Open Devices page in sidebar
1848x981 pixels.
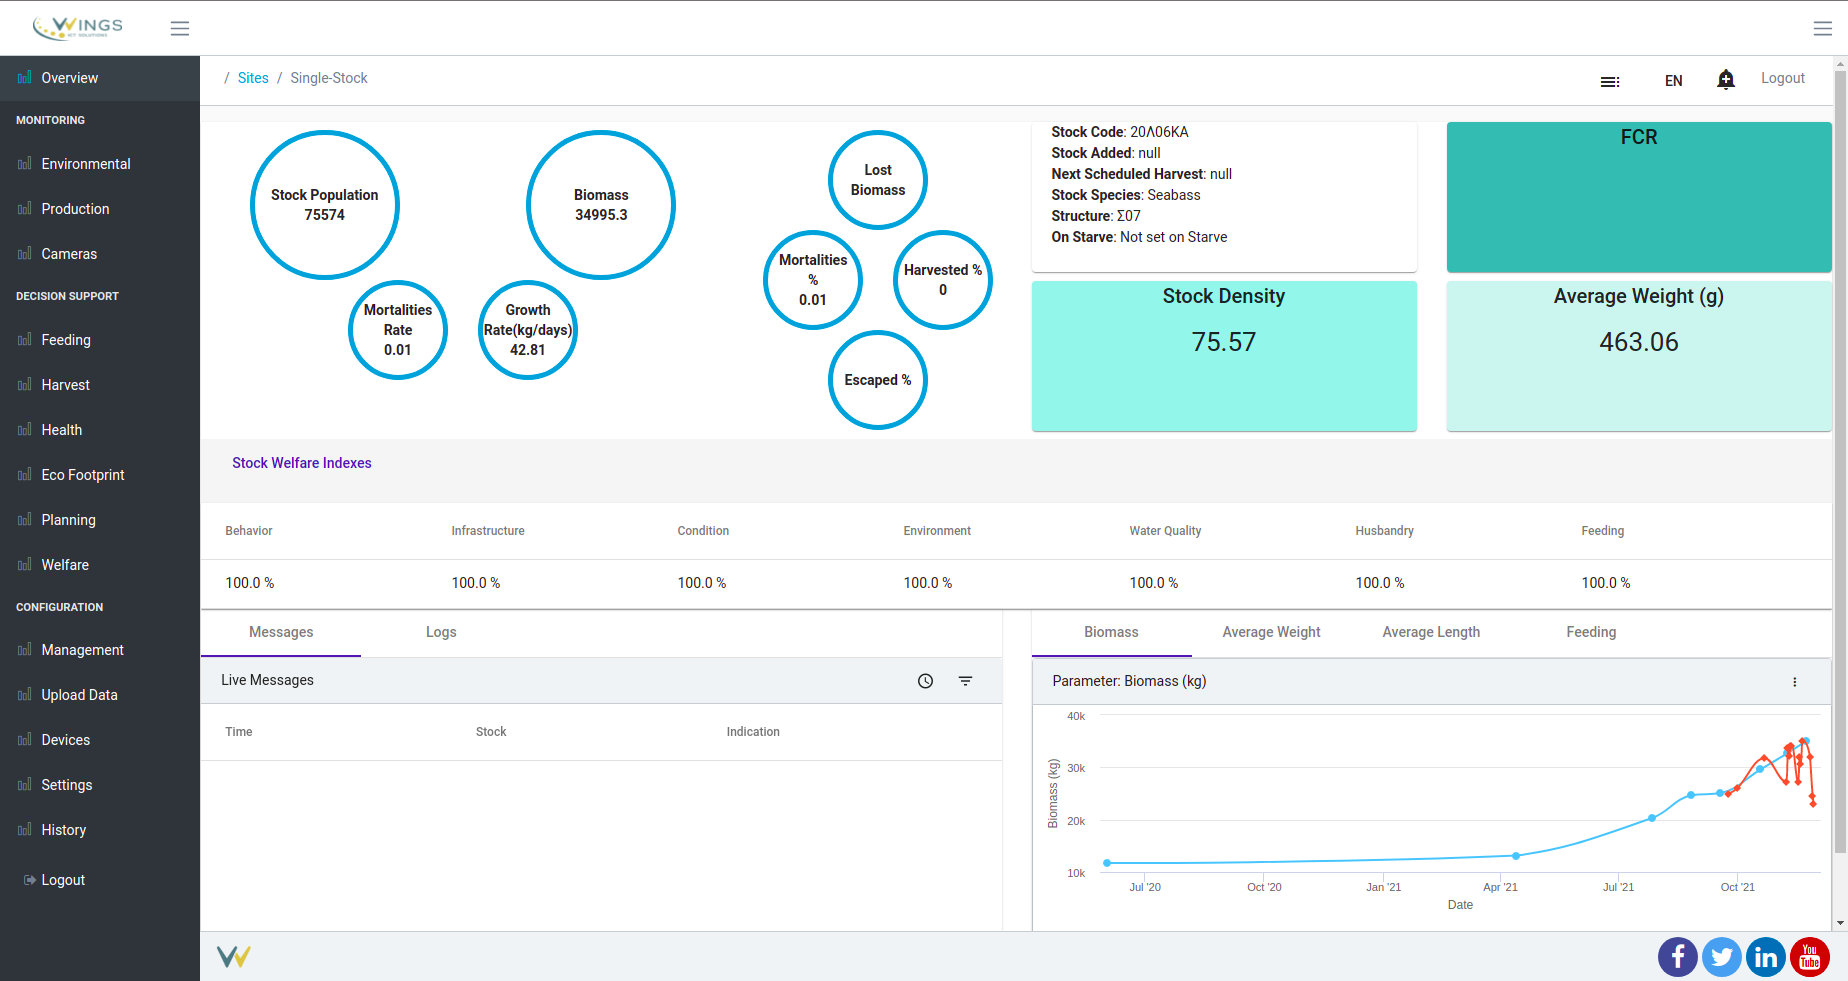point(100,740)
